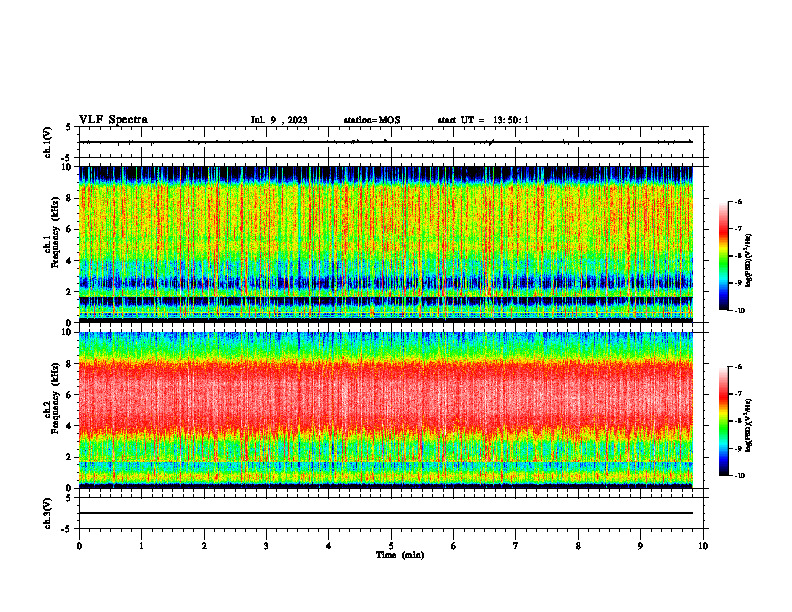Click the lower colorbar log(PSD) label
This screenshot has height=612, width=792.
[x=749, y=426]
